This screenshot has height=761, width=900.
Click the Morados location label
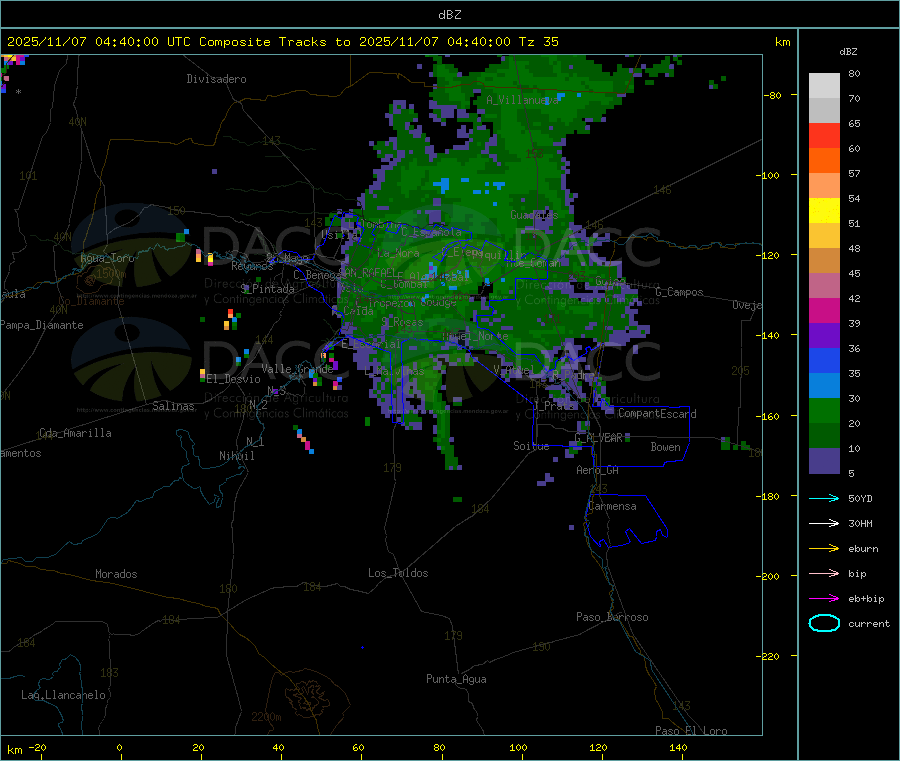pos(116,574)
